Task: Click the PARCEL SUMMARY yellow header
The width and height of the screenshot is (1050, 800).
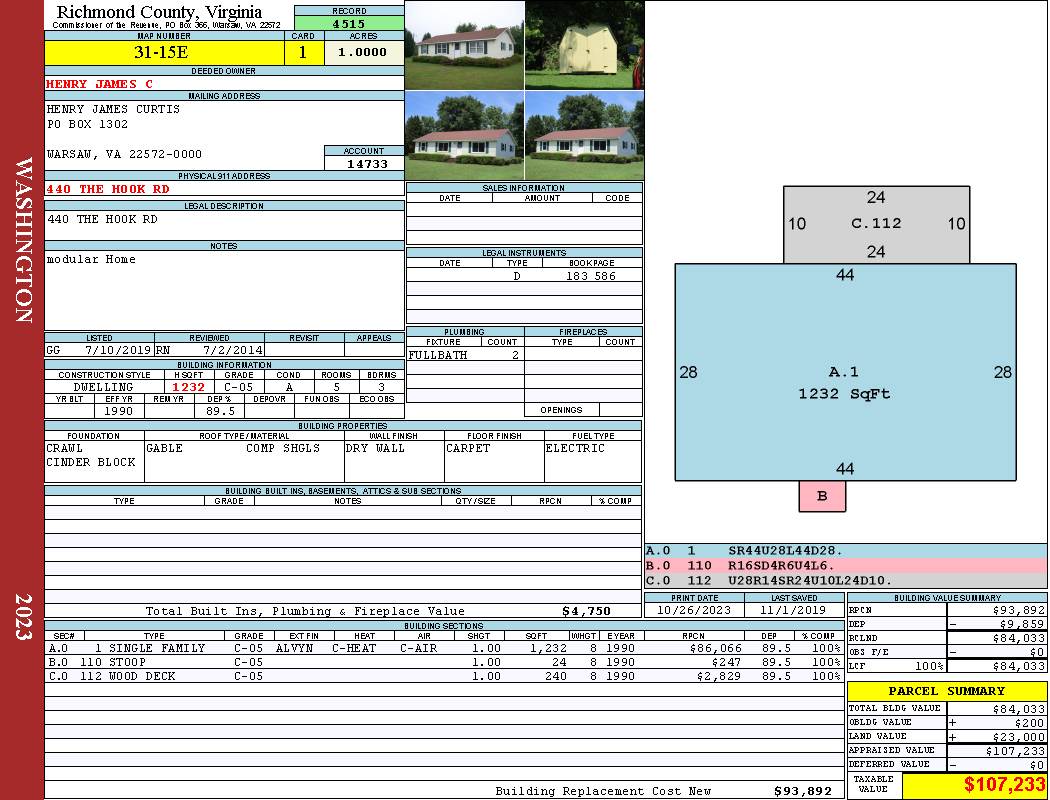Action: (x=946, y=691)
